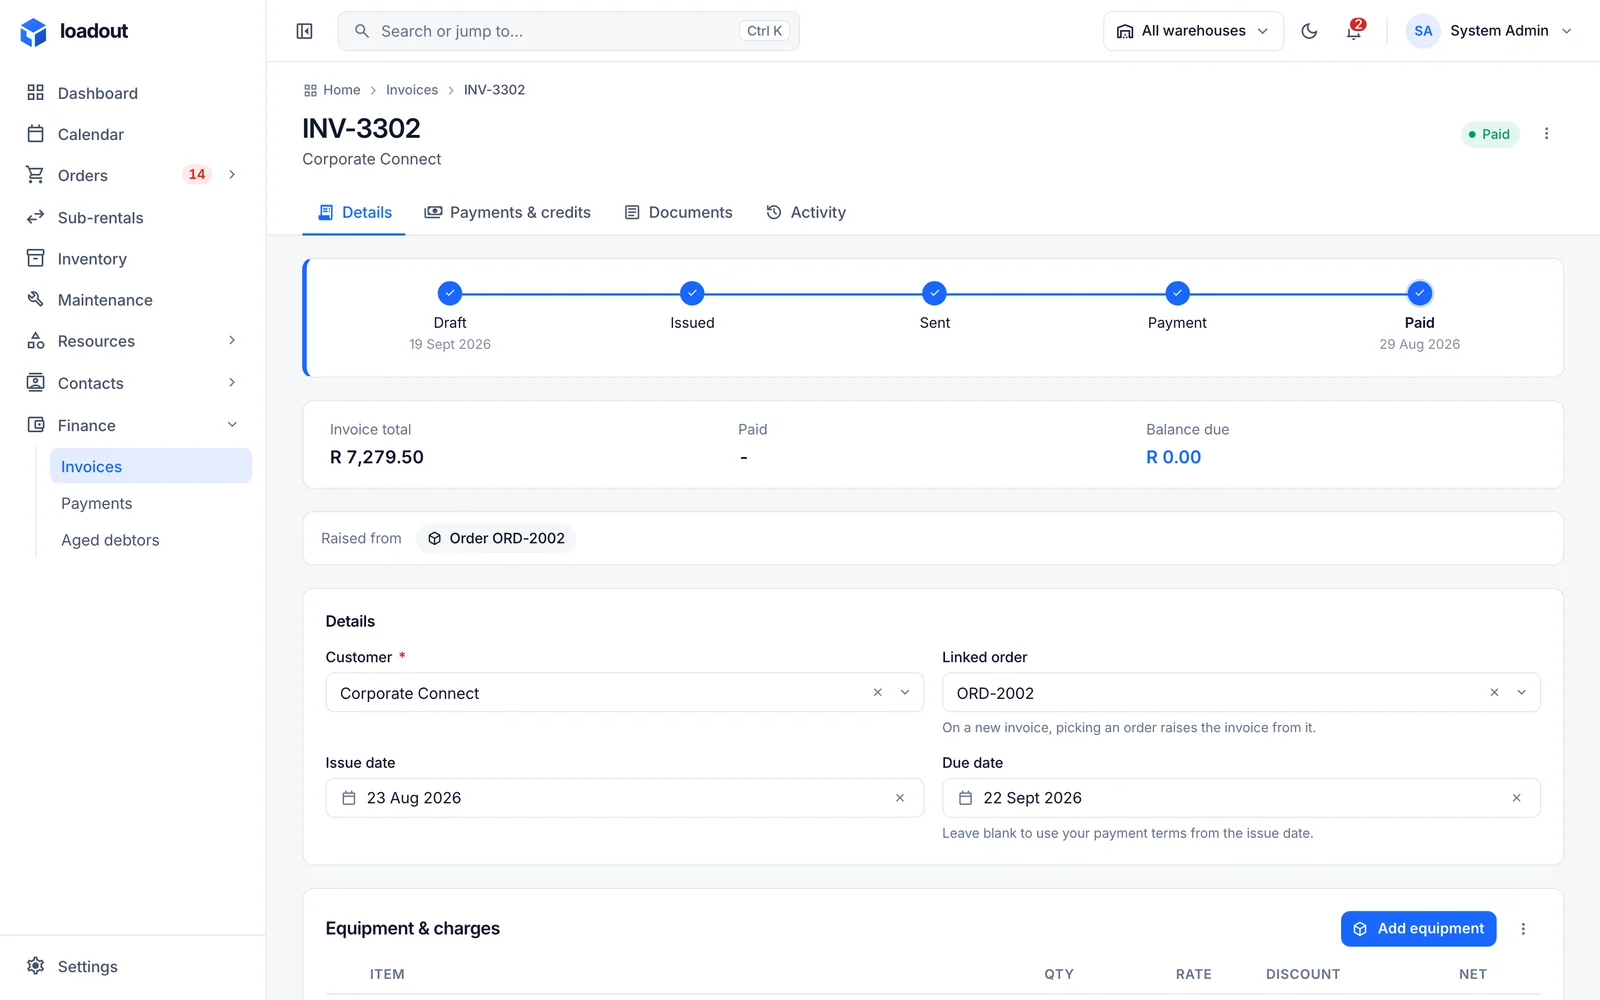Viewport: 1600px width, 1000px height.
Task: Switch to the Documents tab
Action: click(678, 212)
